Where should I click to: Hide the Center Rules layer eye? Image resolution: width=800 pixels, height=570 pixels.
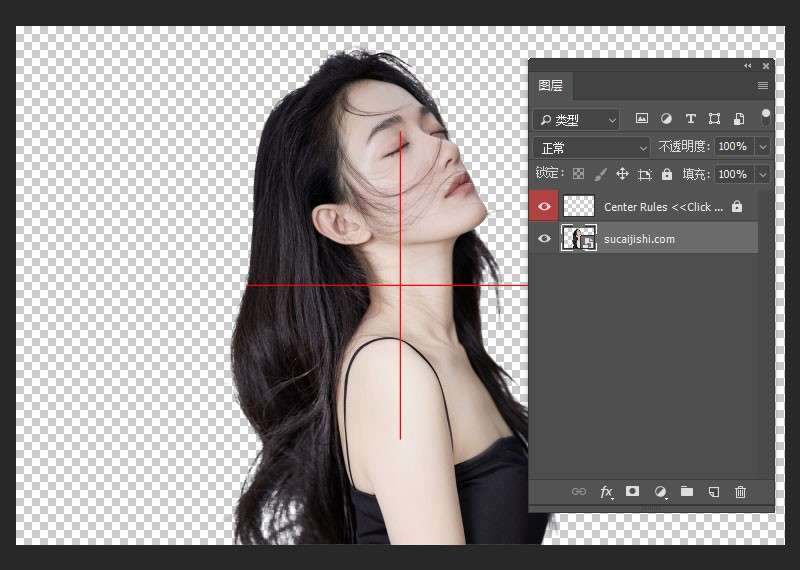[x=544, y=206]
